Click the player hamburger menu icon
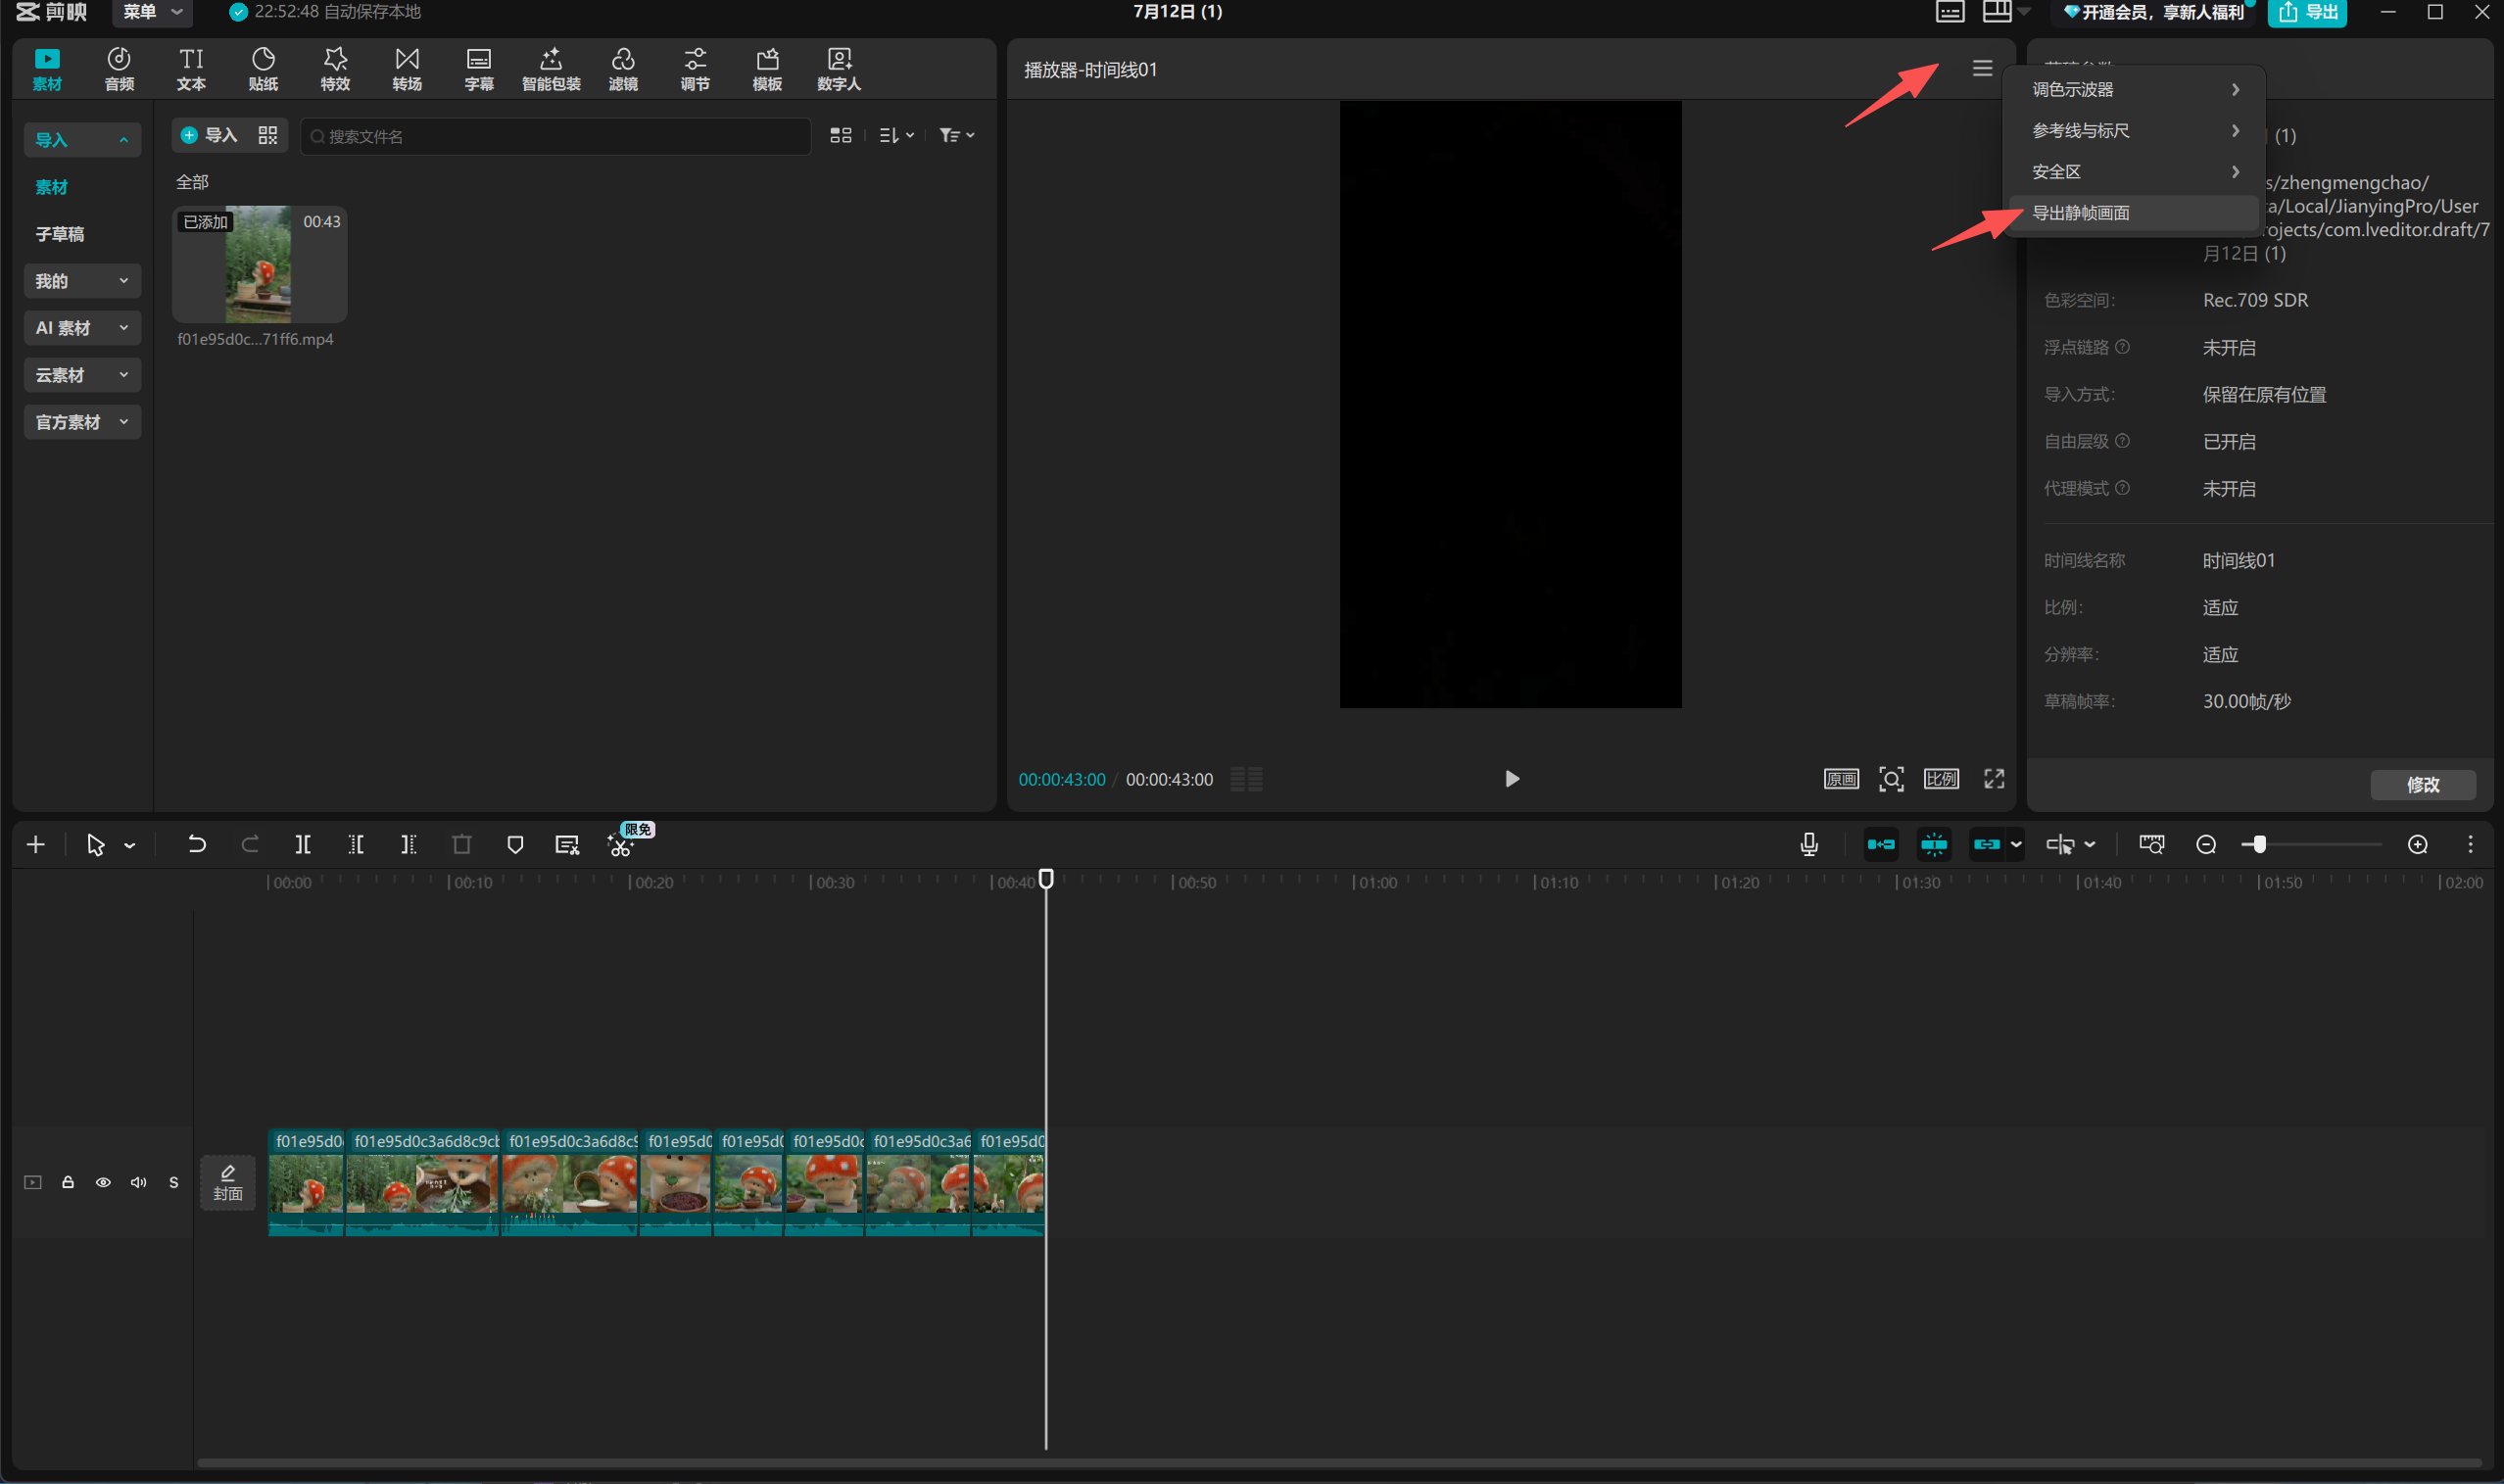This screenshot has width=2504, height=1484. [1982, 68]
